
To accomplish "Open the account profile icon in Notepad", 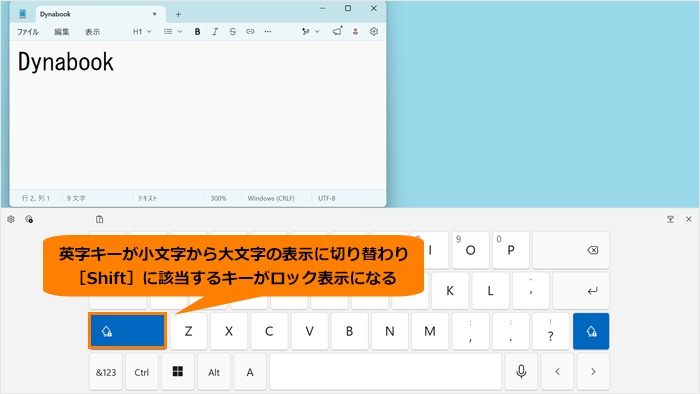I will 355,32.
